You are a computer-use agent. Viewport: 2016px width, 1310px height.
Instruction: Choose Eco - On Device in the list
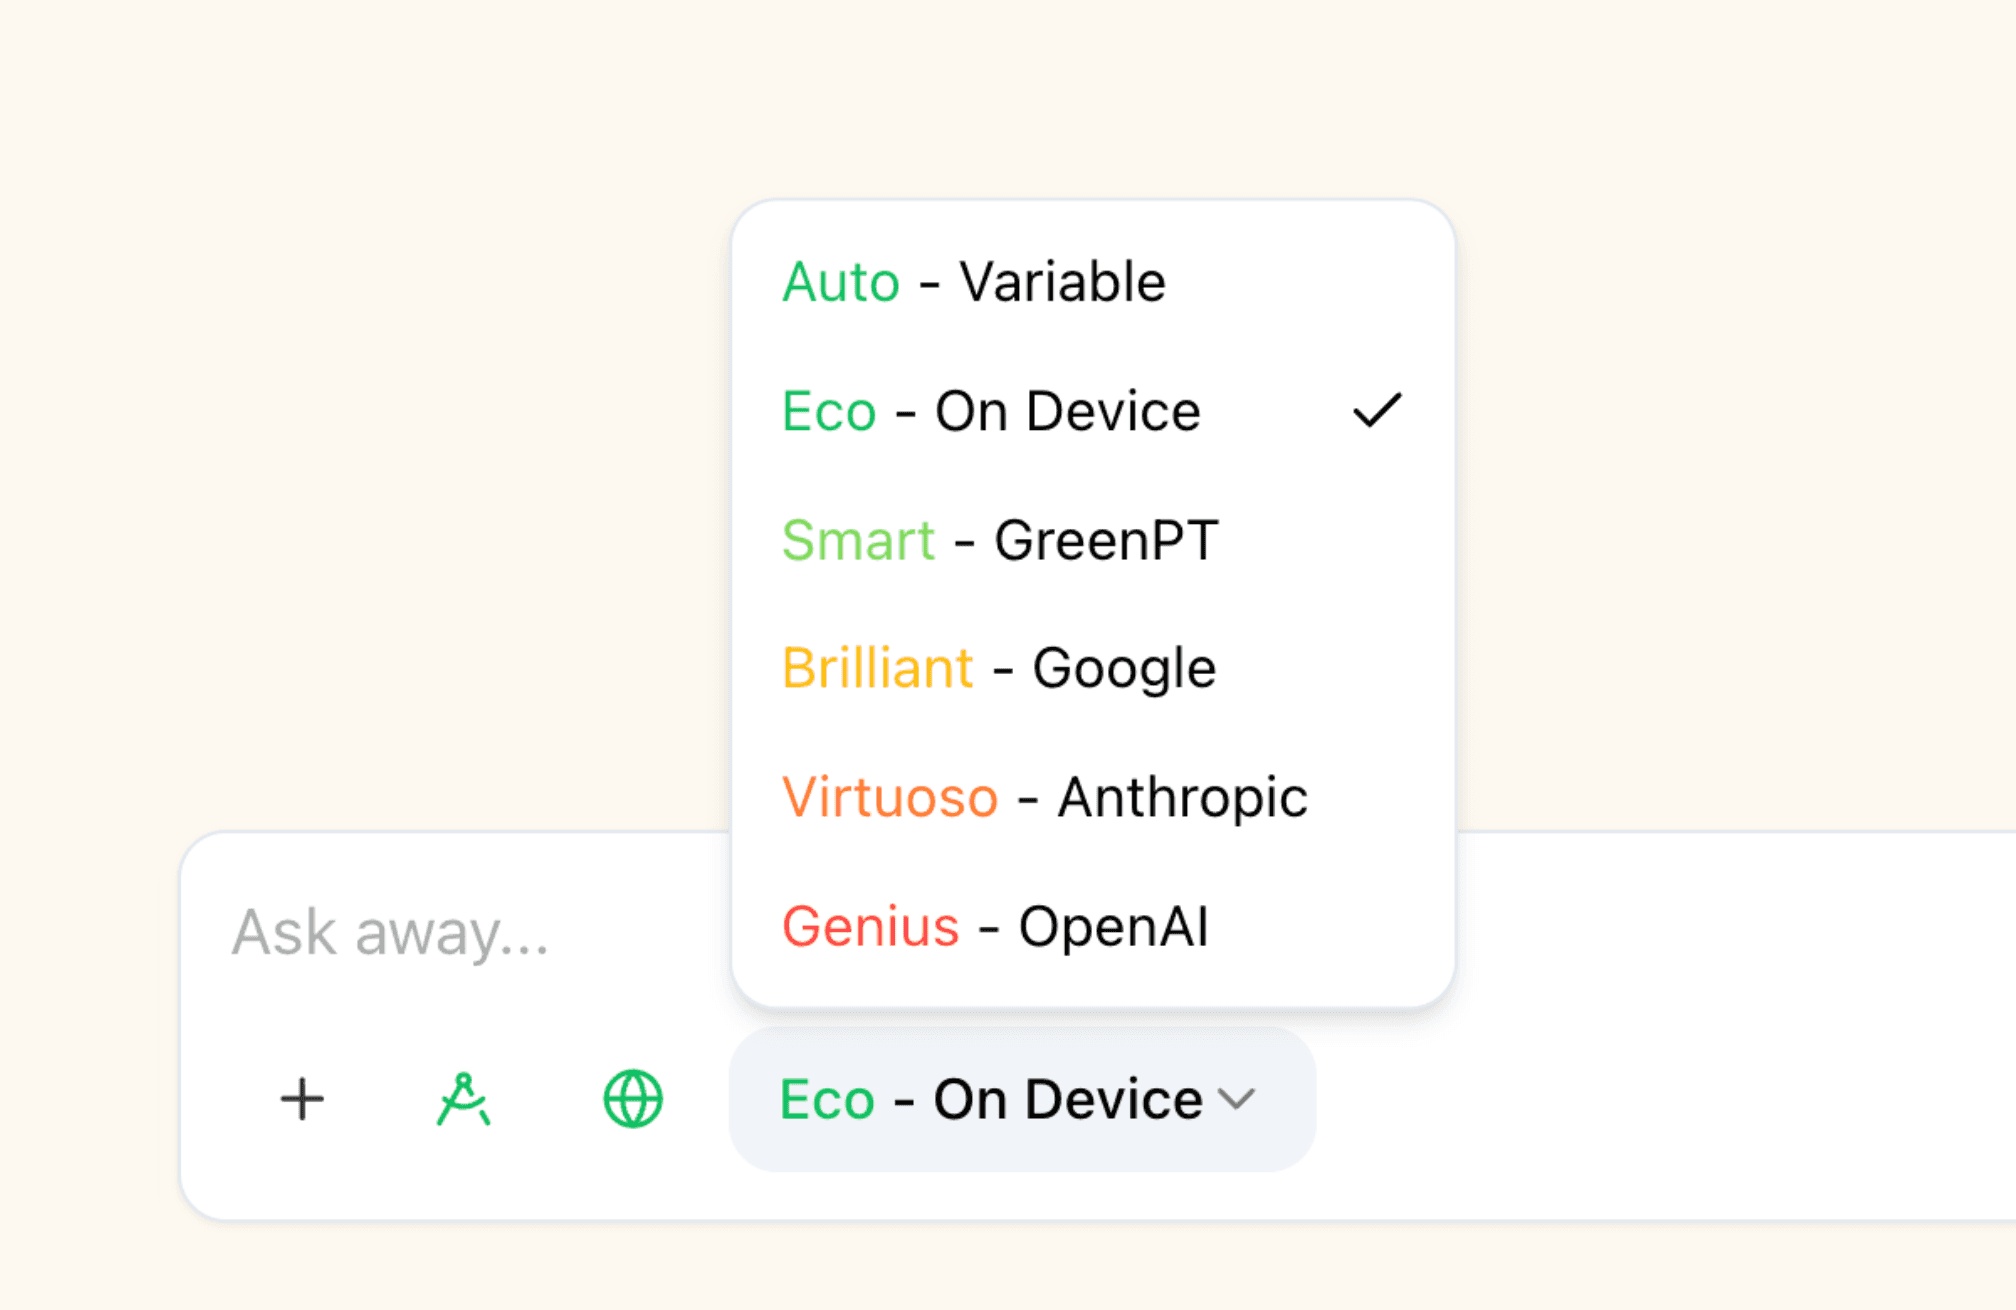pos(1093,411)
